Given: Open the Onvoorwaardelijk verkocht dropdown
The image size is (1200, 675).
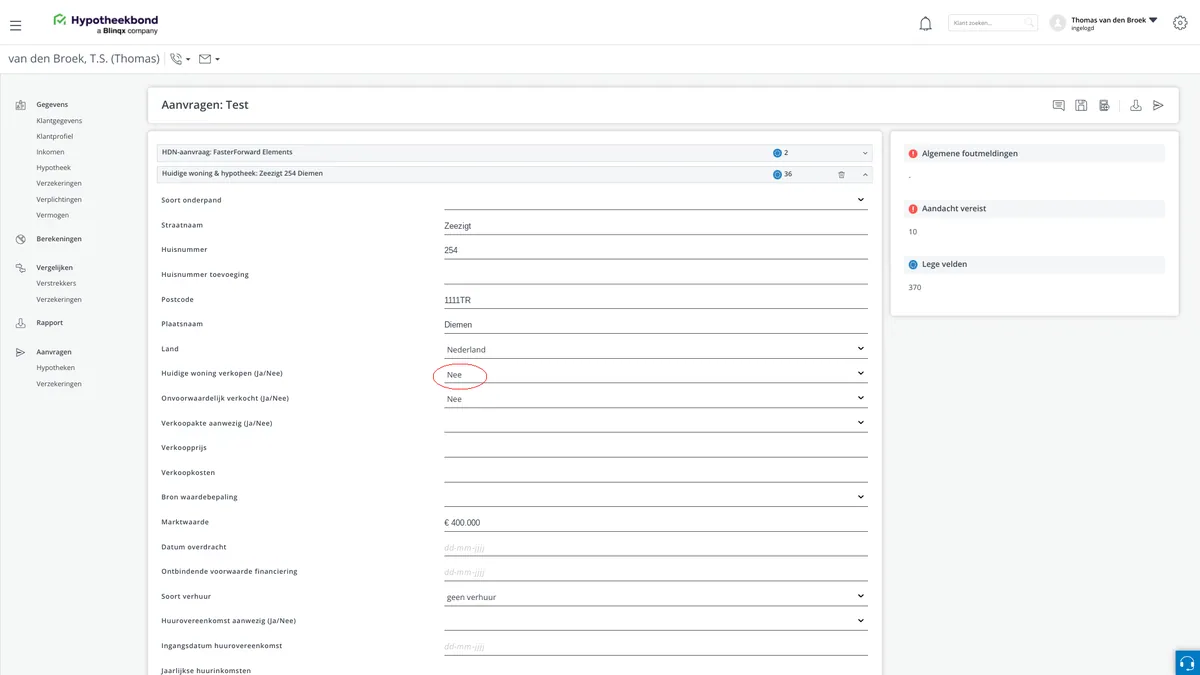Looking at the screenshot, I should point(656,398).
